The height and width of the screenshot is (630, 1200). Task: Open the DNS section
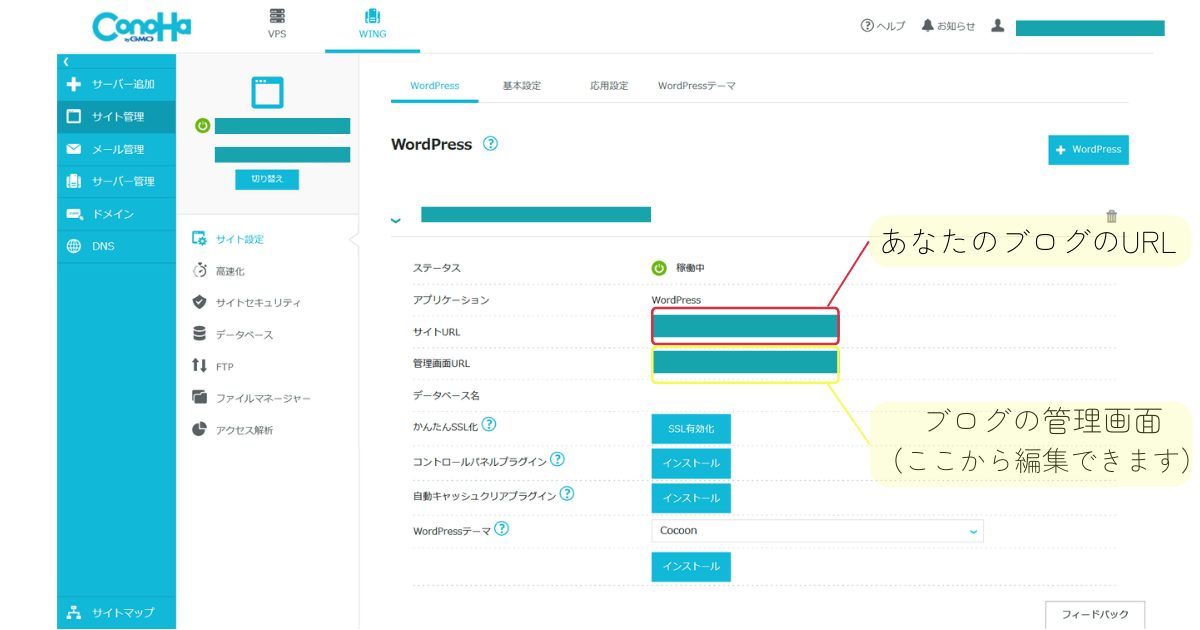coord(116,246)
